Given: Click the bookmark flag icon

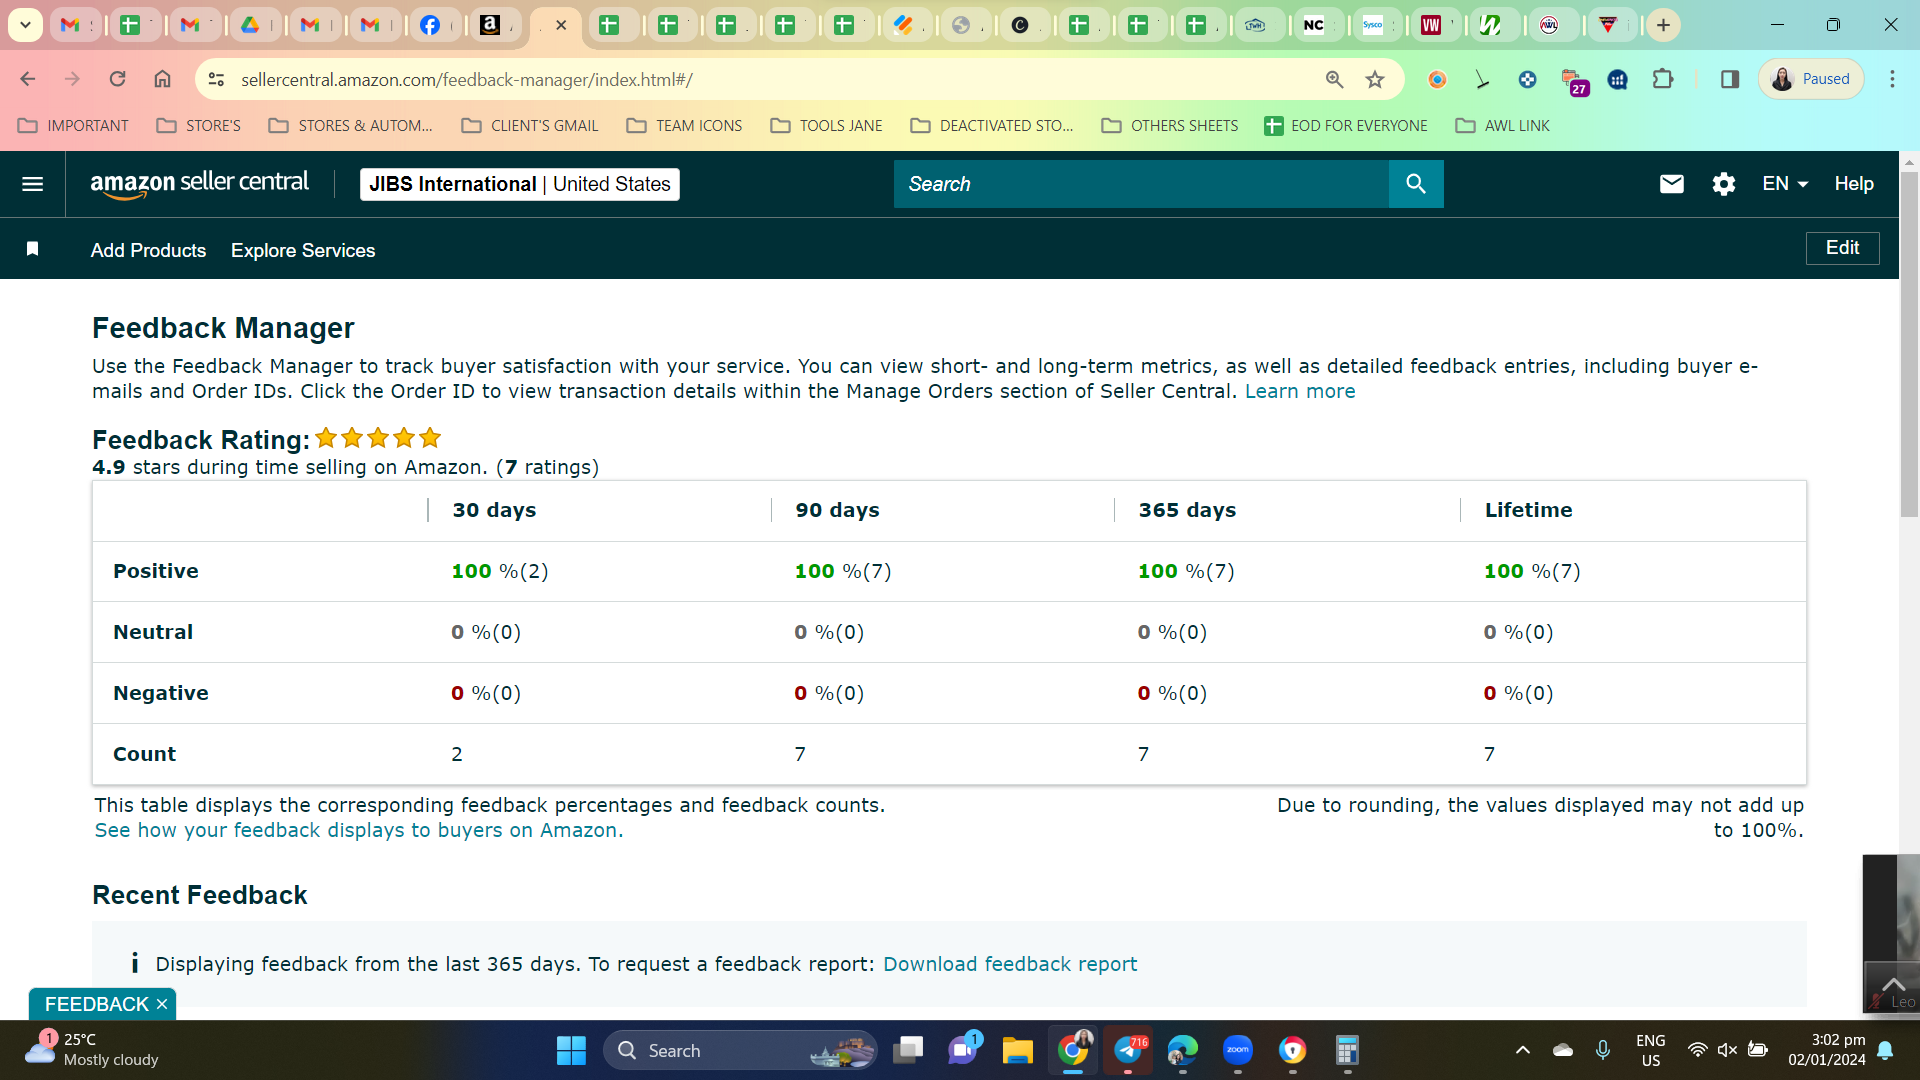Looking at the screenshot, I should (x=32, y=249).
